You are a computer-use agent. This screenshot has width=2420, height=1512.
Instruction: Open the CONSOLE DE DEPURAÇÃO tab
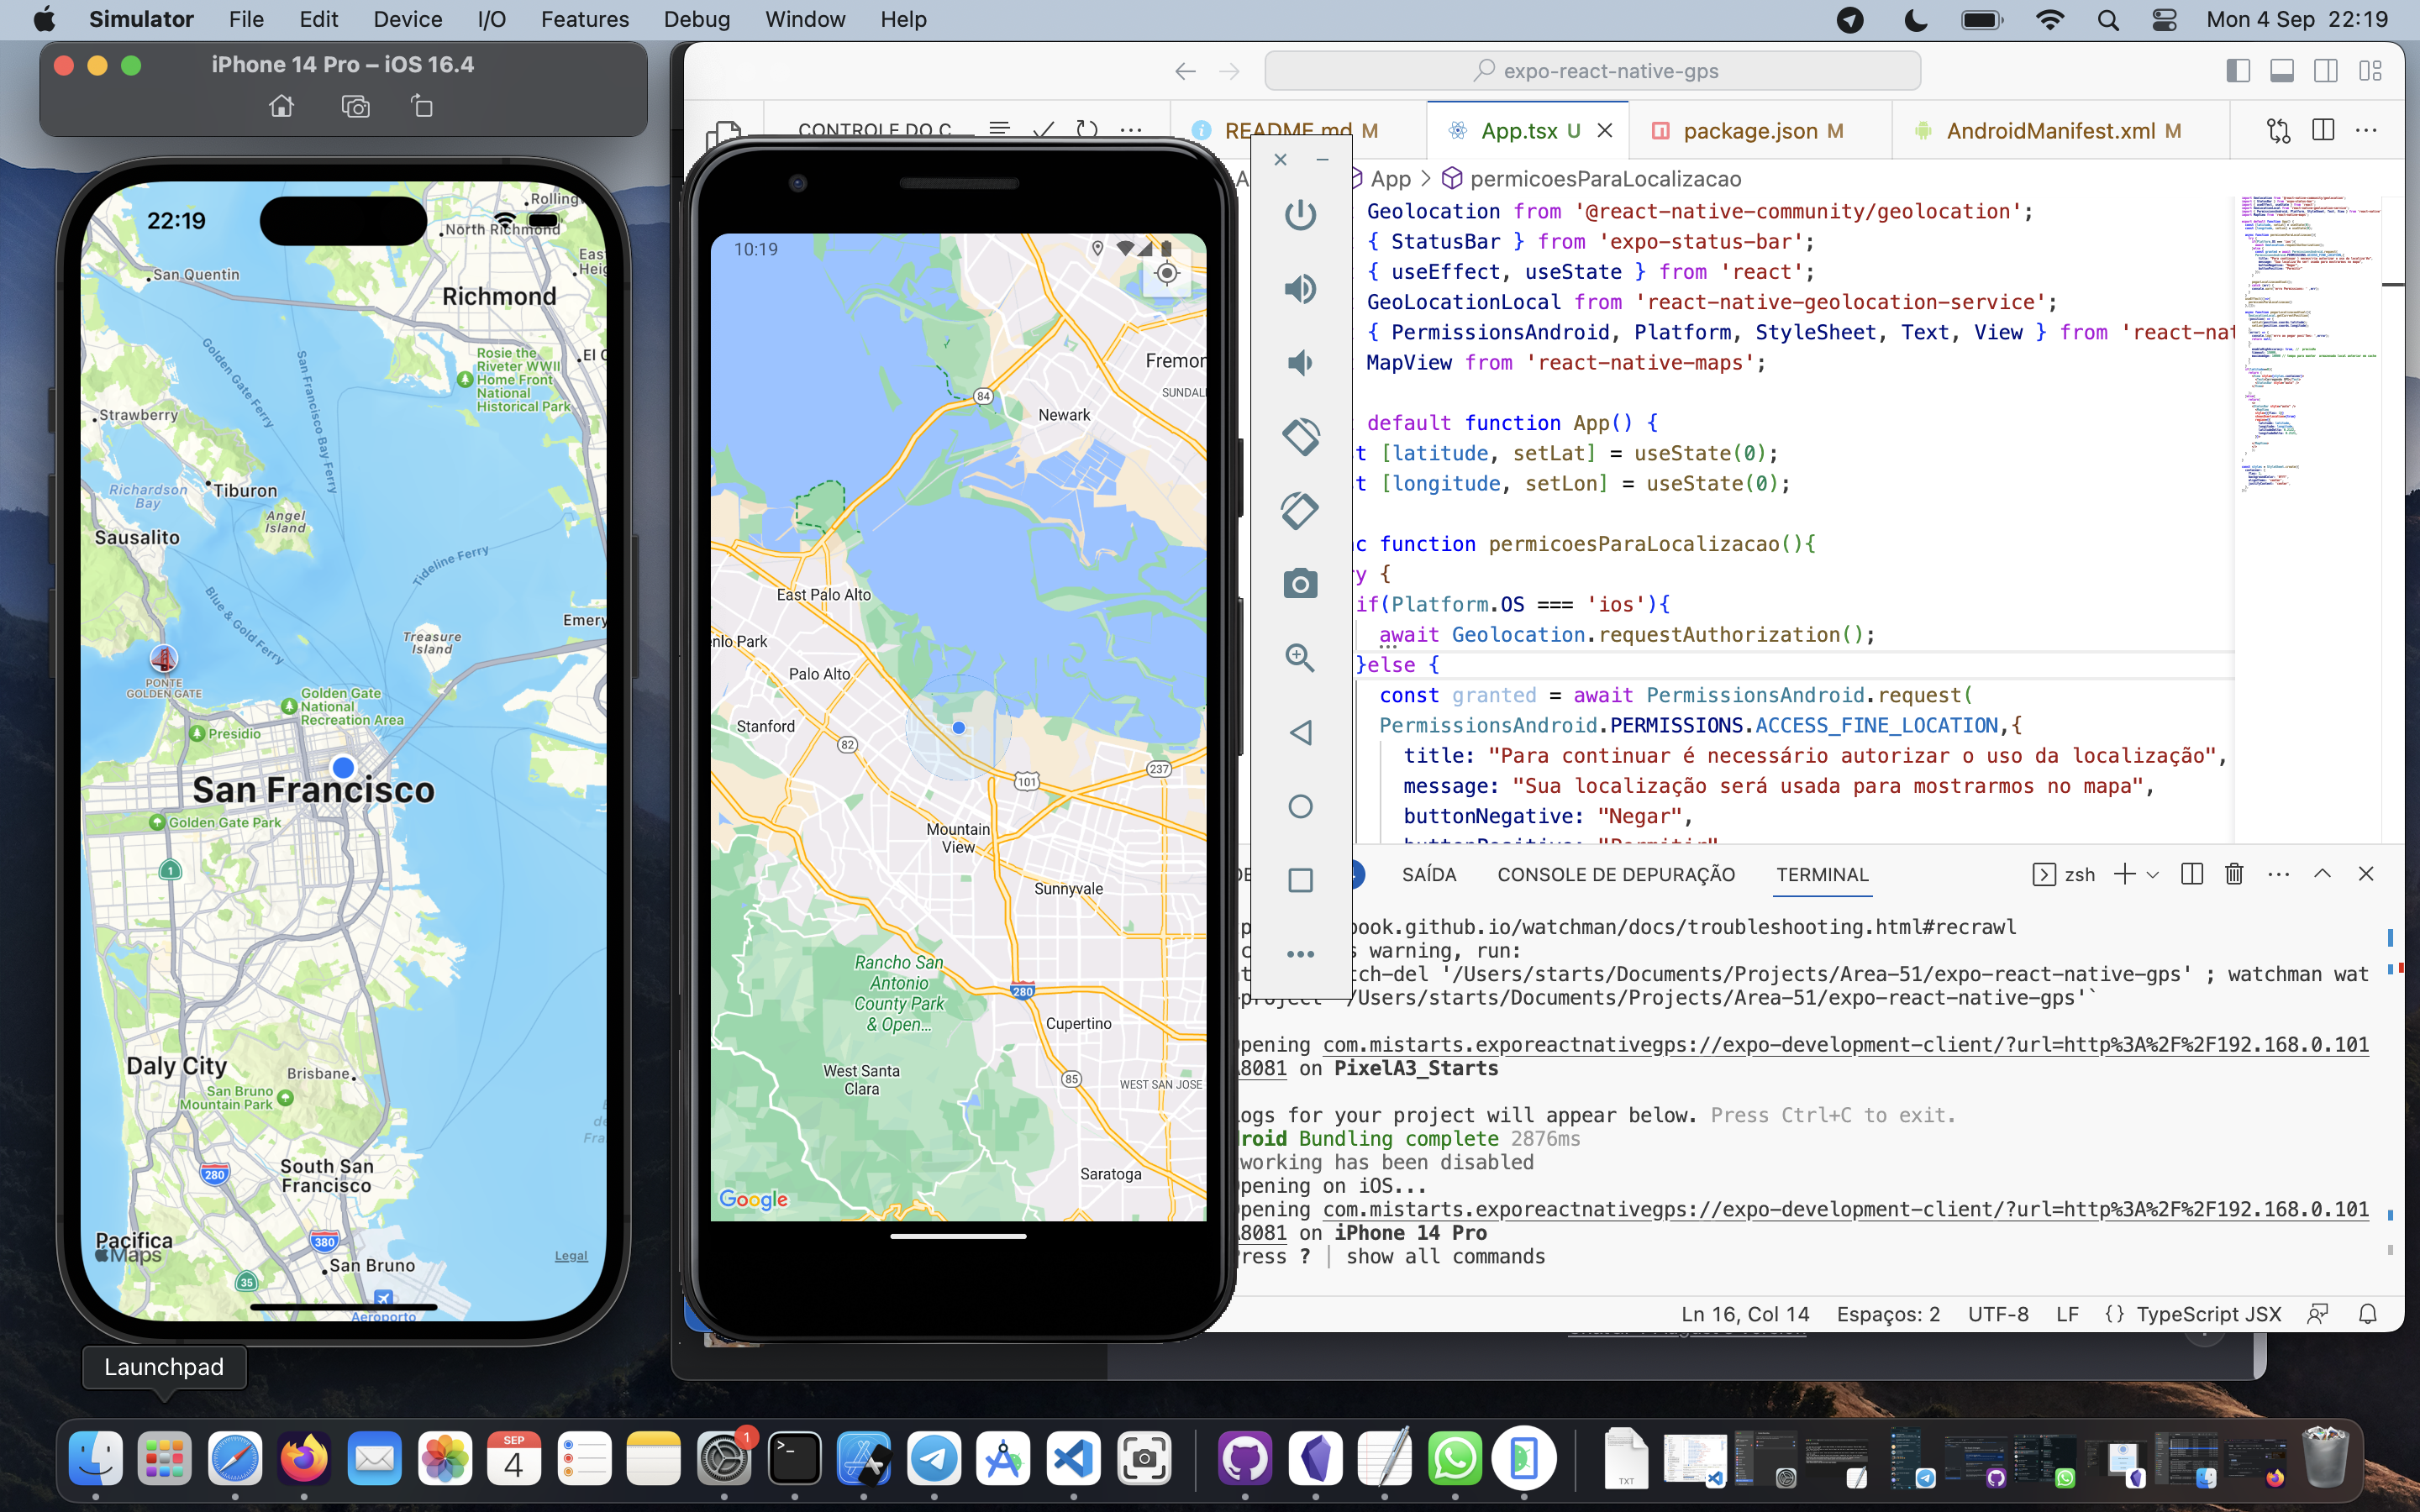click(1615, 874)
